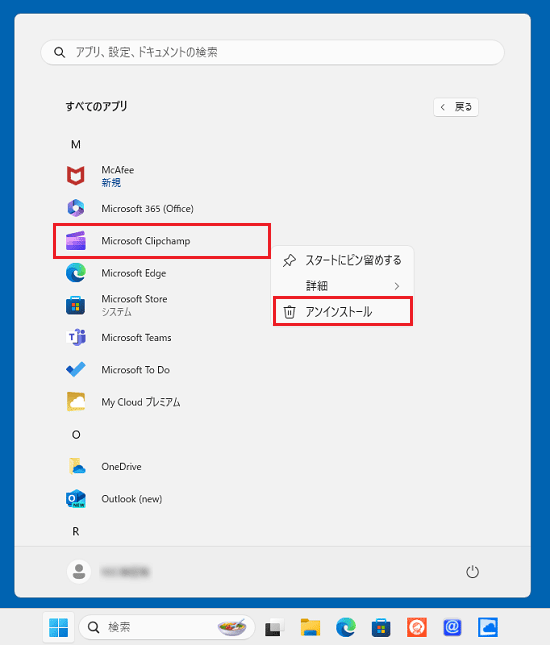
Task: Click the trash icon beside アンインストール
Action: point(289,312)
